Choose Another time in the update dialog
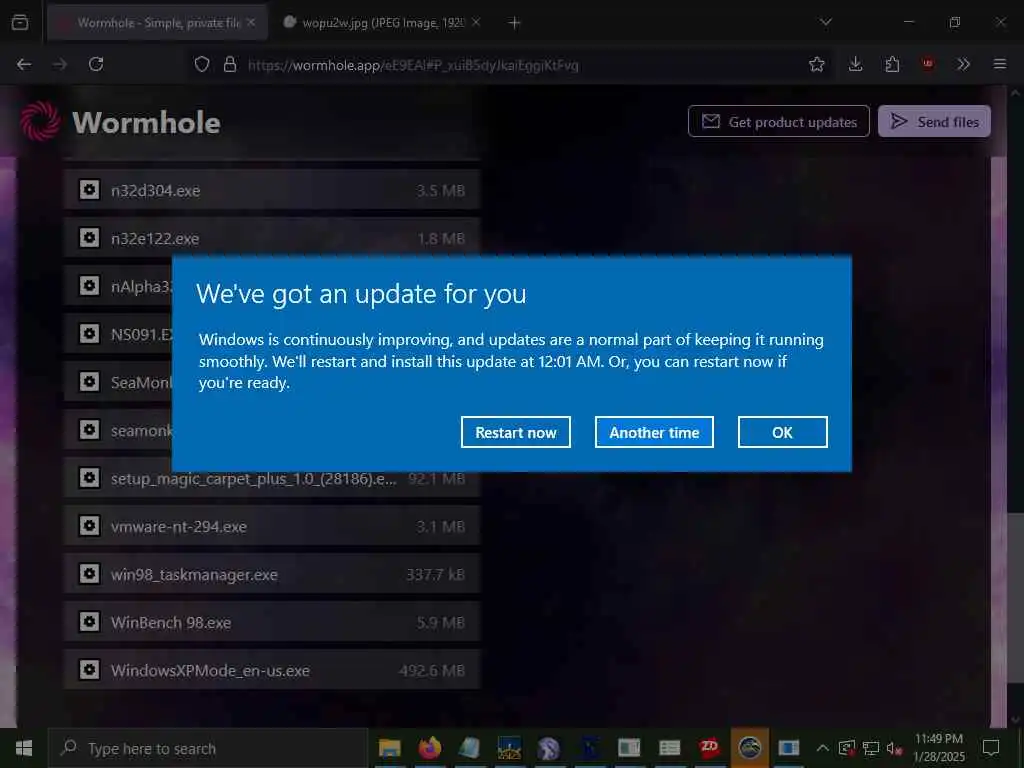 point(654,432)
